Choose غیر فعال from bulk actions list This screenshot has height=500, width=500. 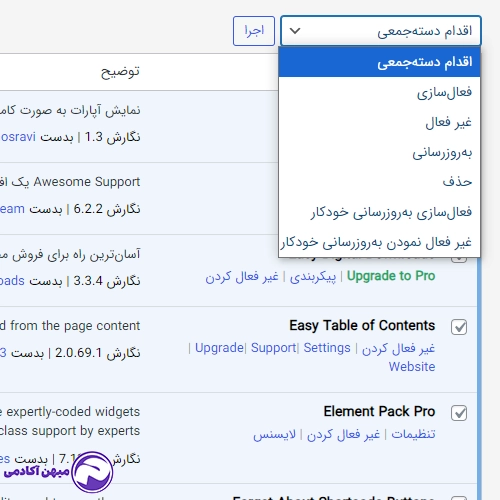pyautogui.click(x=379, y=122)
